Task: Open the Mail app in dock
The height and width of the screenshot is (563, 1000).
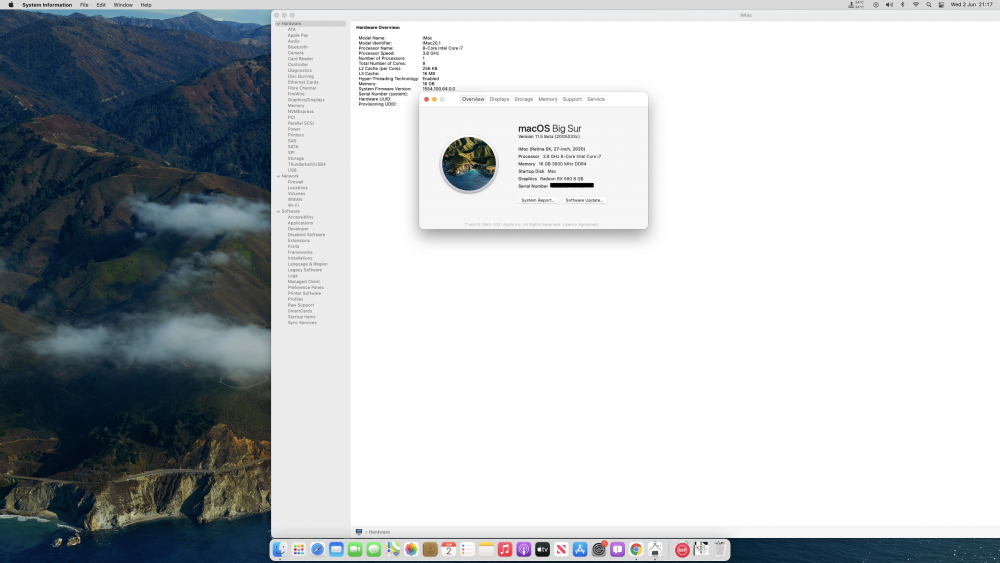Action: pos(336,549)
